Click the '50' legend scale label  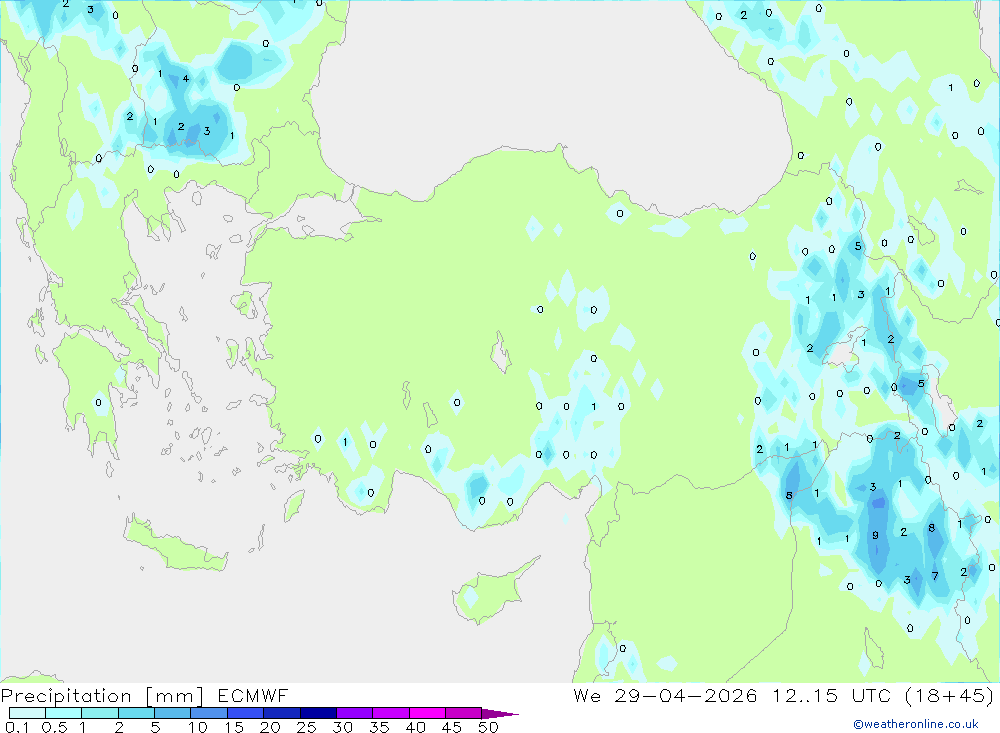[488, 727]
